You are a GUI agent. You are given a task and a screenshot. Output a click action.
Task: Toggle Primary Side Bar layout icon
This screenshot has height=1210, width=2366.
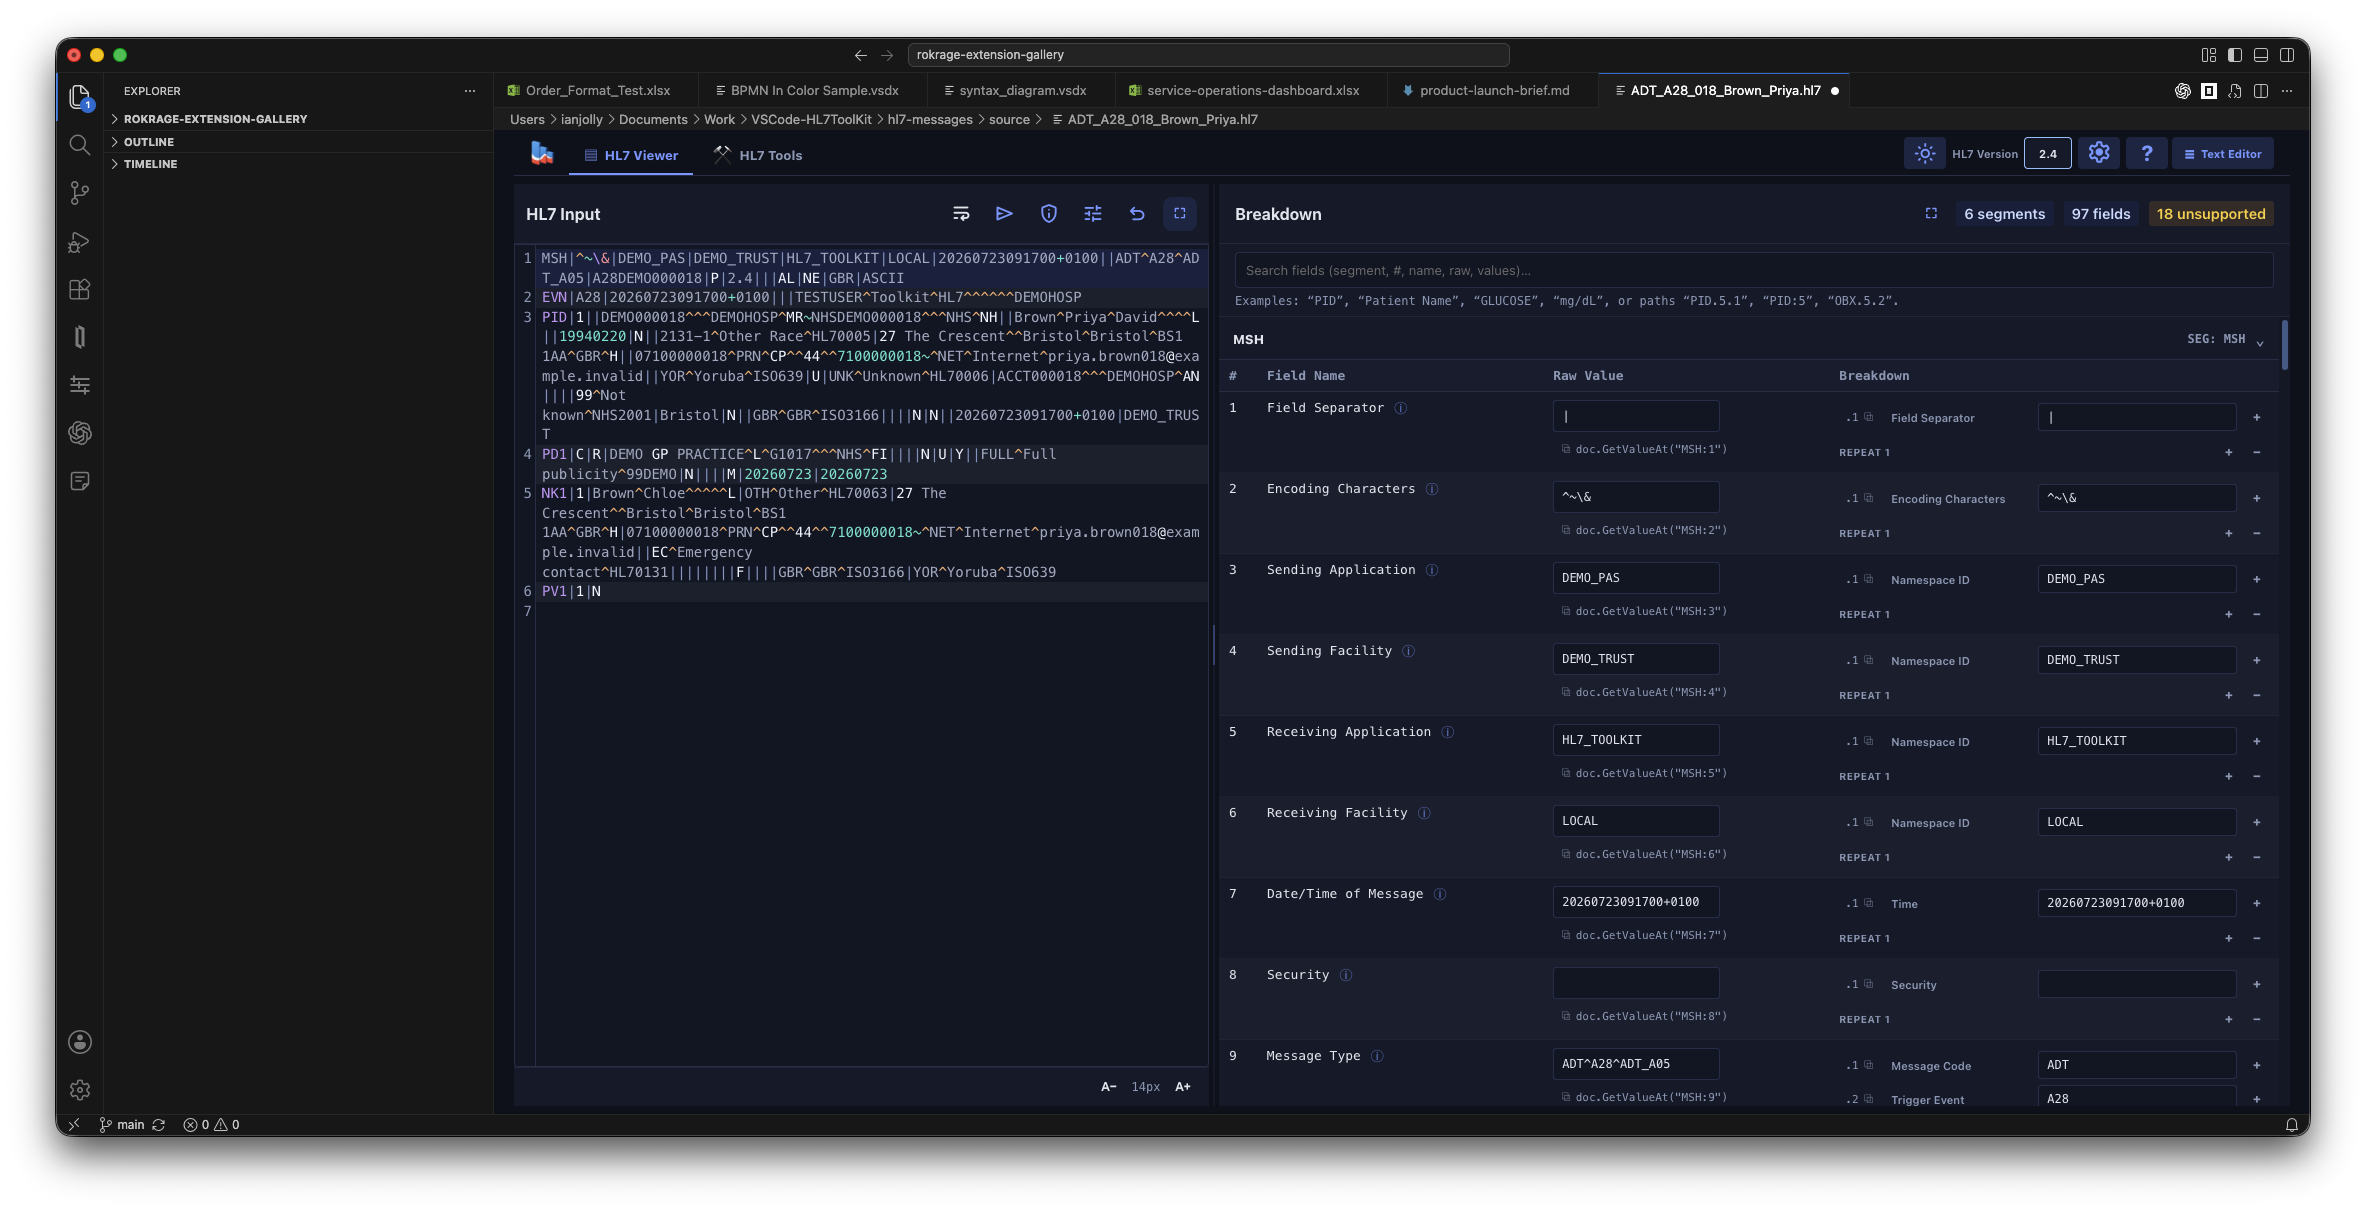click(2235, 55)
